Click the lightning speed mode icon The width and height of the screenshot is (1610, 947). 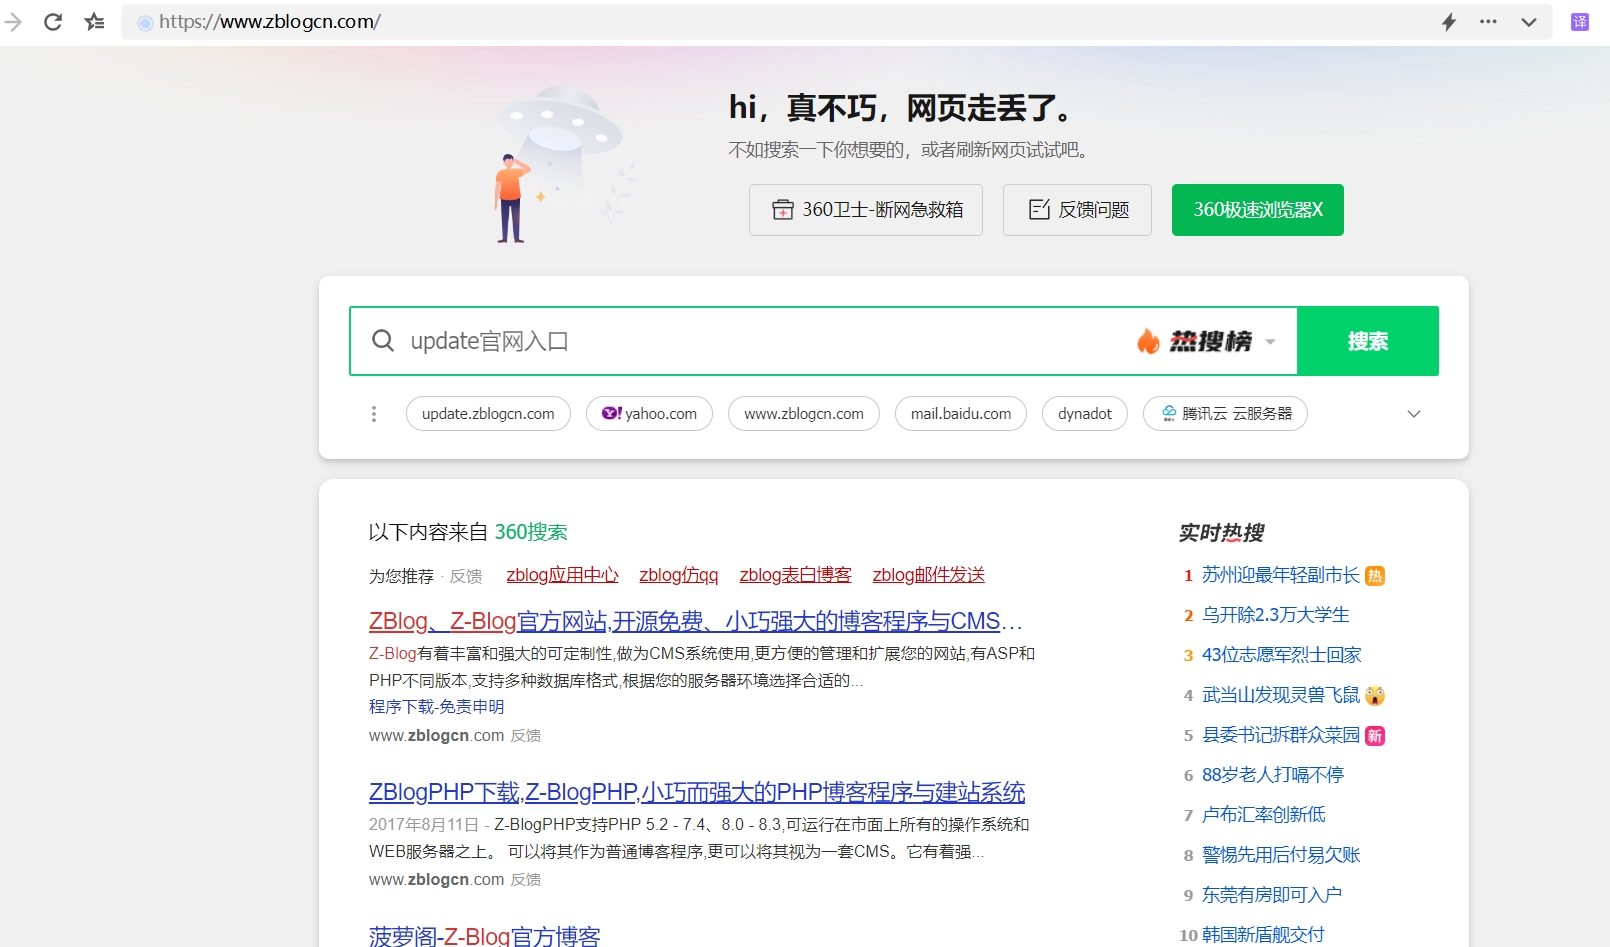tap(1449, 22)
